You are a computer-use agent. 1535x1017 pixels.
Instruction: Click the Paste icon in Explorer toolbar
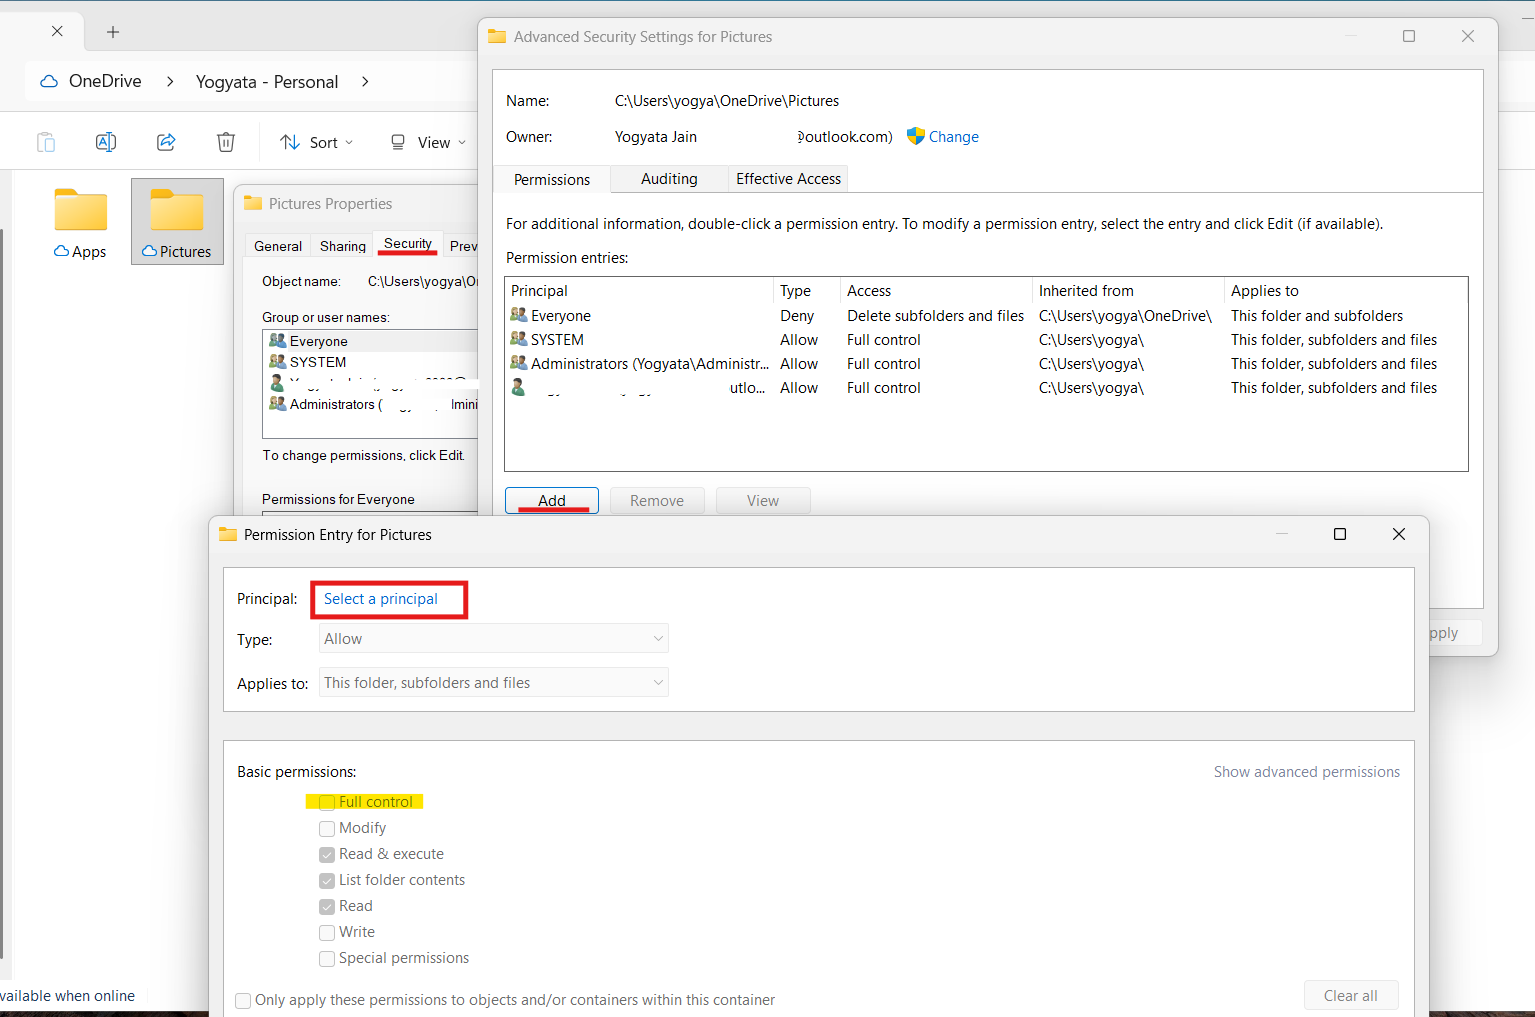coord(45,141)
